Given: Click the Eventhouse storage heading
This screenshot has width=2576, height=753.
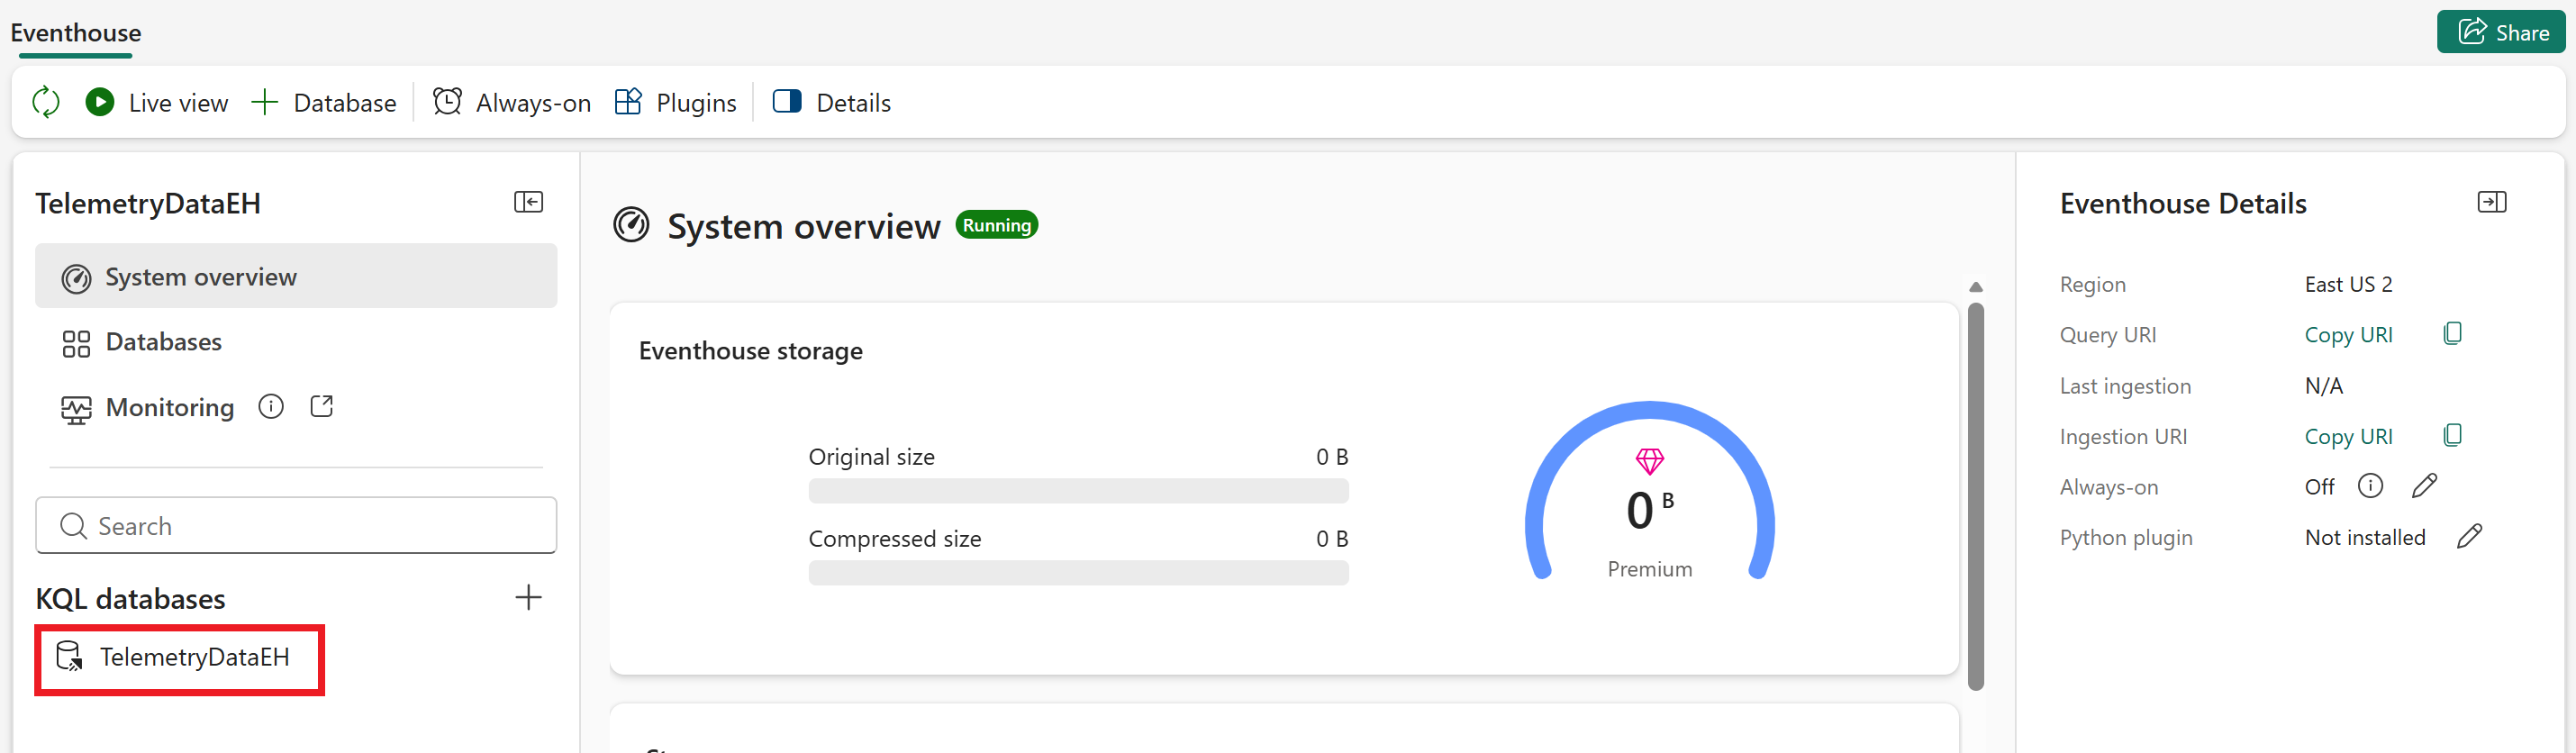Looking at the screenshot, I should pos(750,351).
